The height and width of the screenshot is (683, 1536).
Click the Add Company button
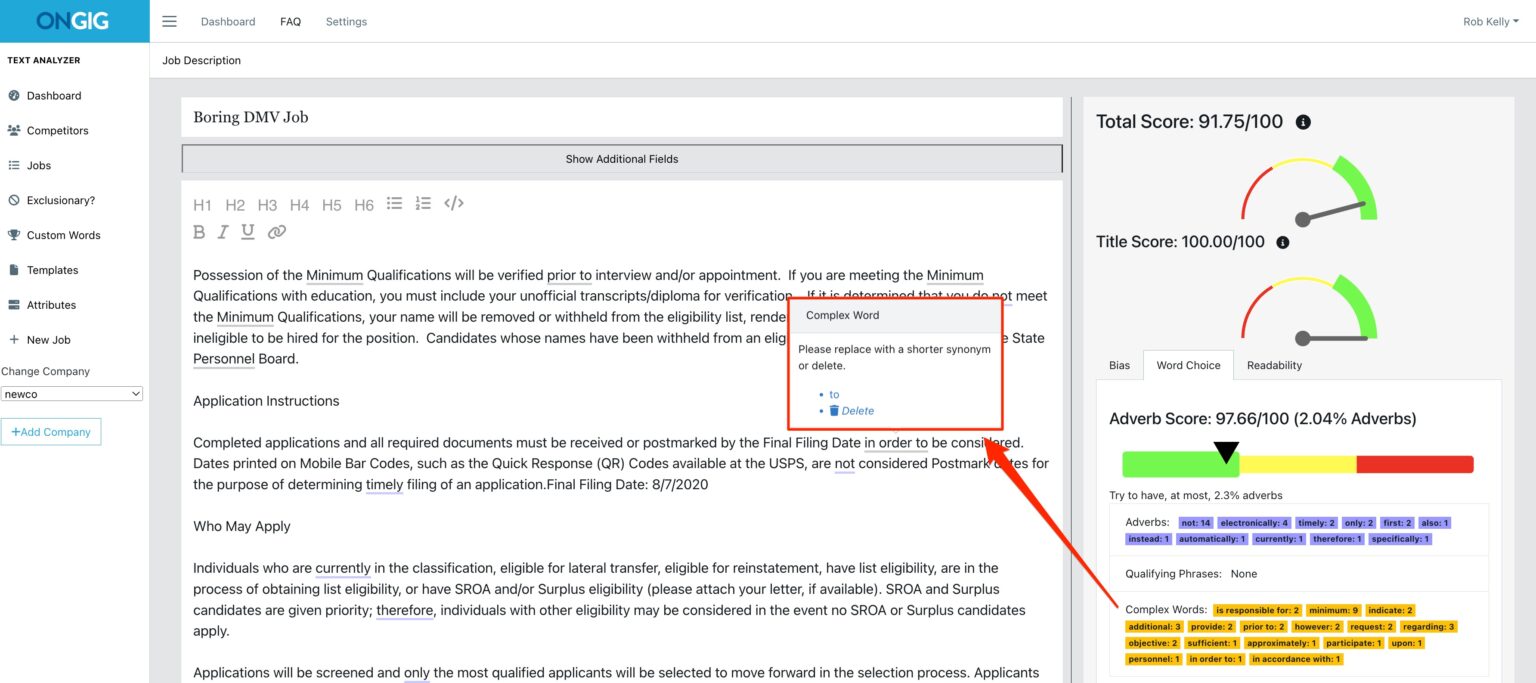coord(51,432)
